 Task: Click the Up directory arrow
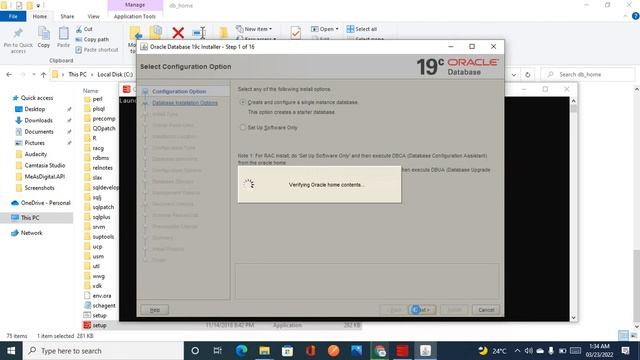(x=43, y=75)
